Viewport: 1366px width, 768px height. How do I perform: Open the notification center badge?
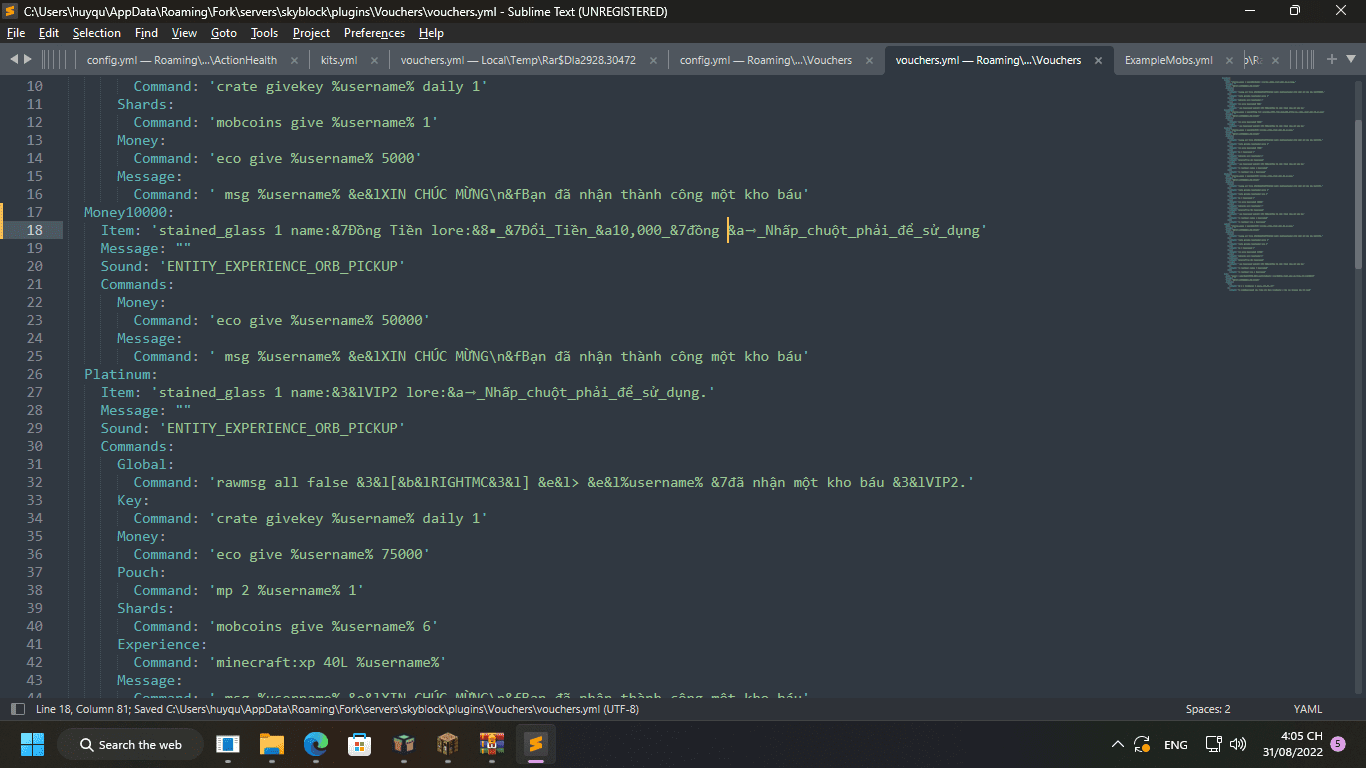(1338, 743)
